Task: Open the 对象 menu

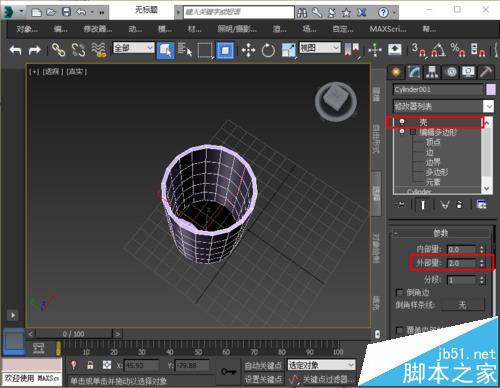Action: point(27,29)
